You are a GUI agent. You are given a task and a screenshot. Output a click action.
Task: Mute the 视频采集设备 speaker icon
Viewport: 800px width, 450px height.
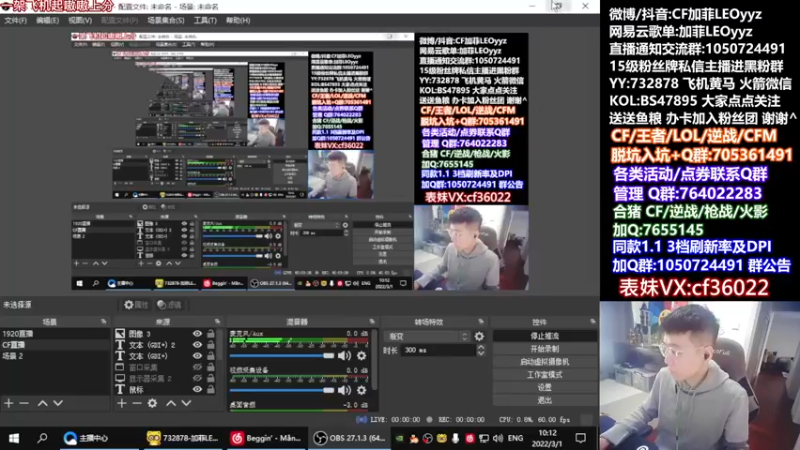coord(344,390)
